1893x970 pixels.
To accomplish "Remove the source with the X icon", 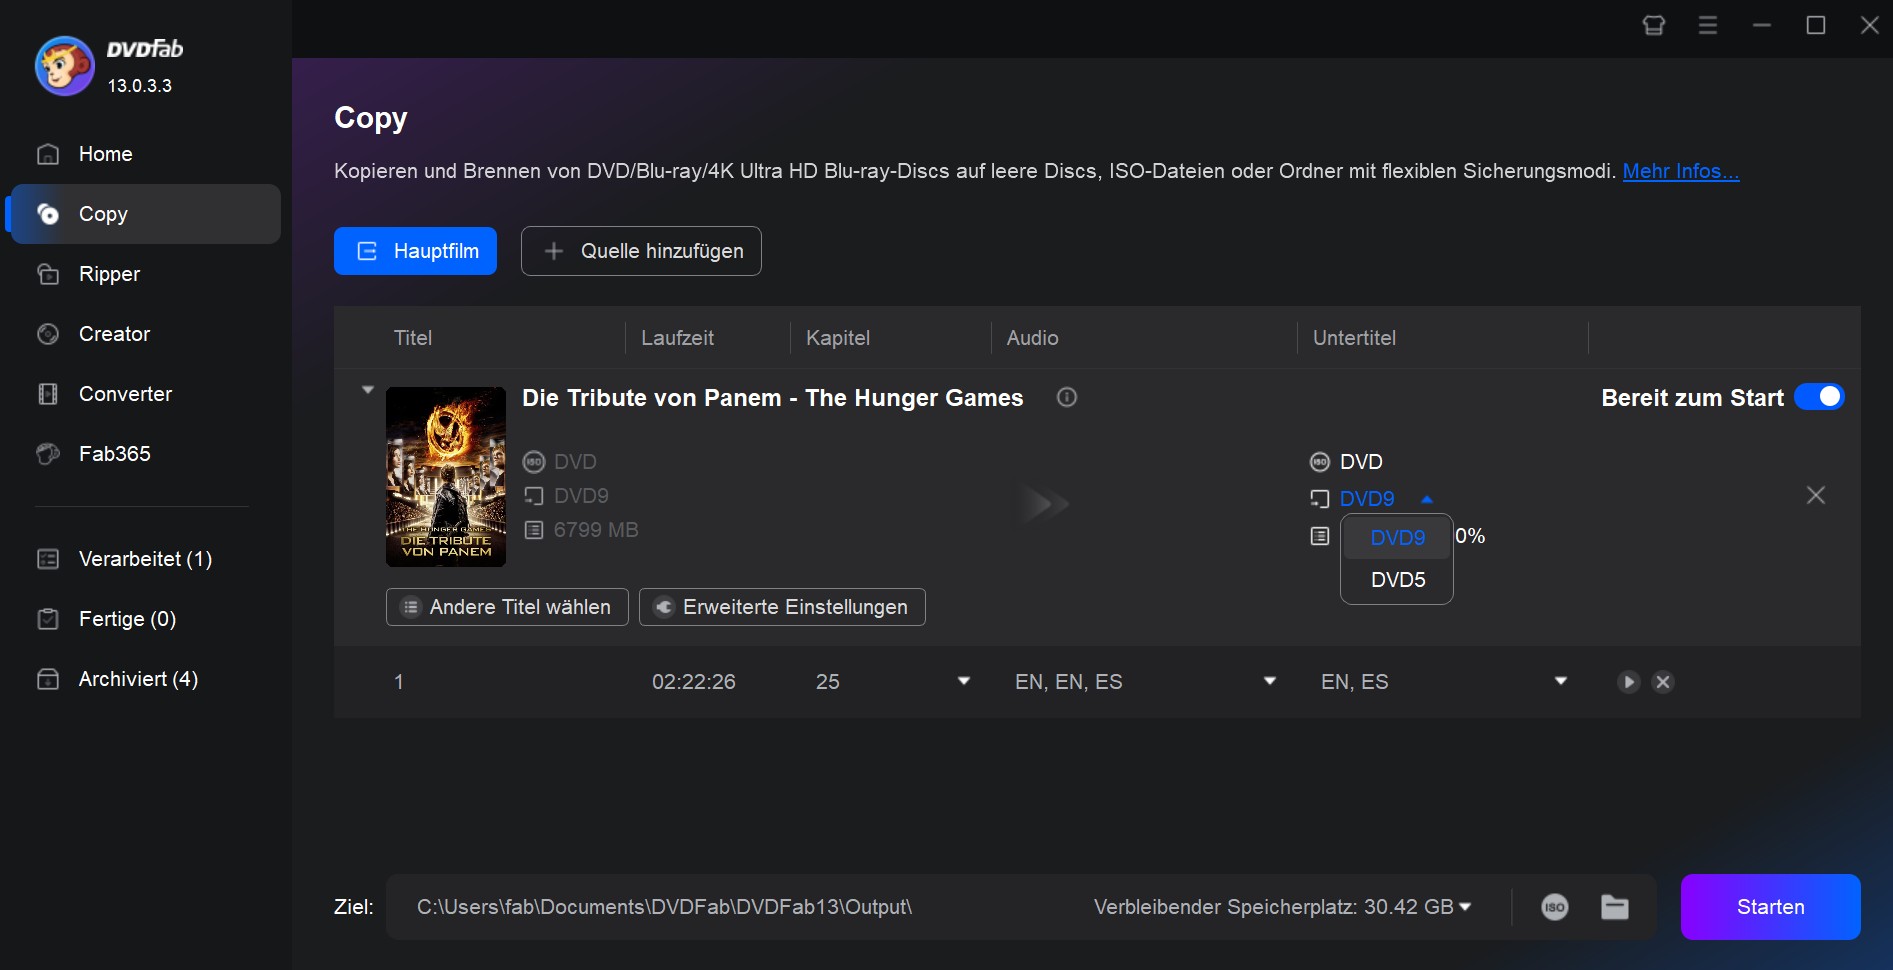I will tap(1816, 495).
